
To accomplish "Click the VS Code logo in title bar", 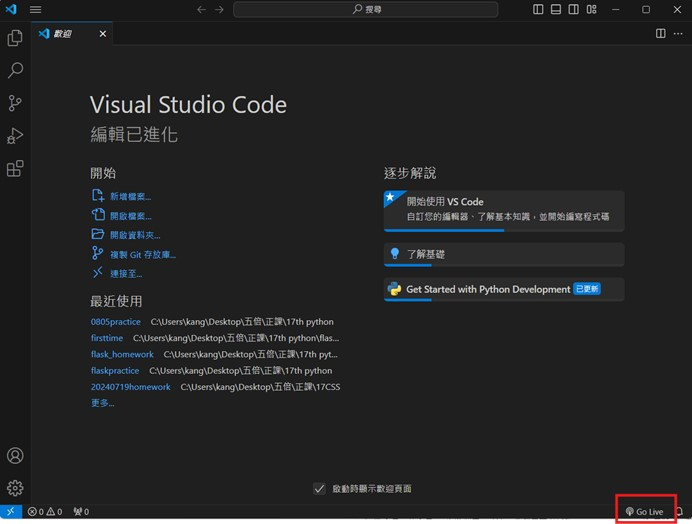I will pyautogui.click(x=11, y=9).
